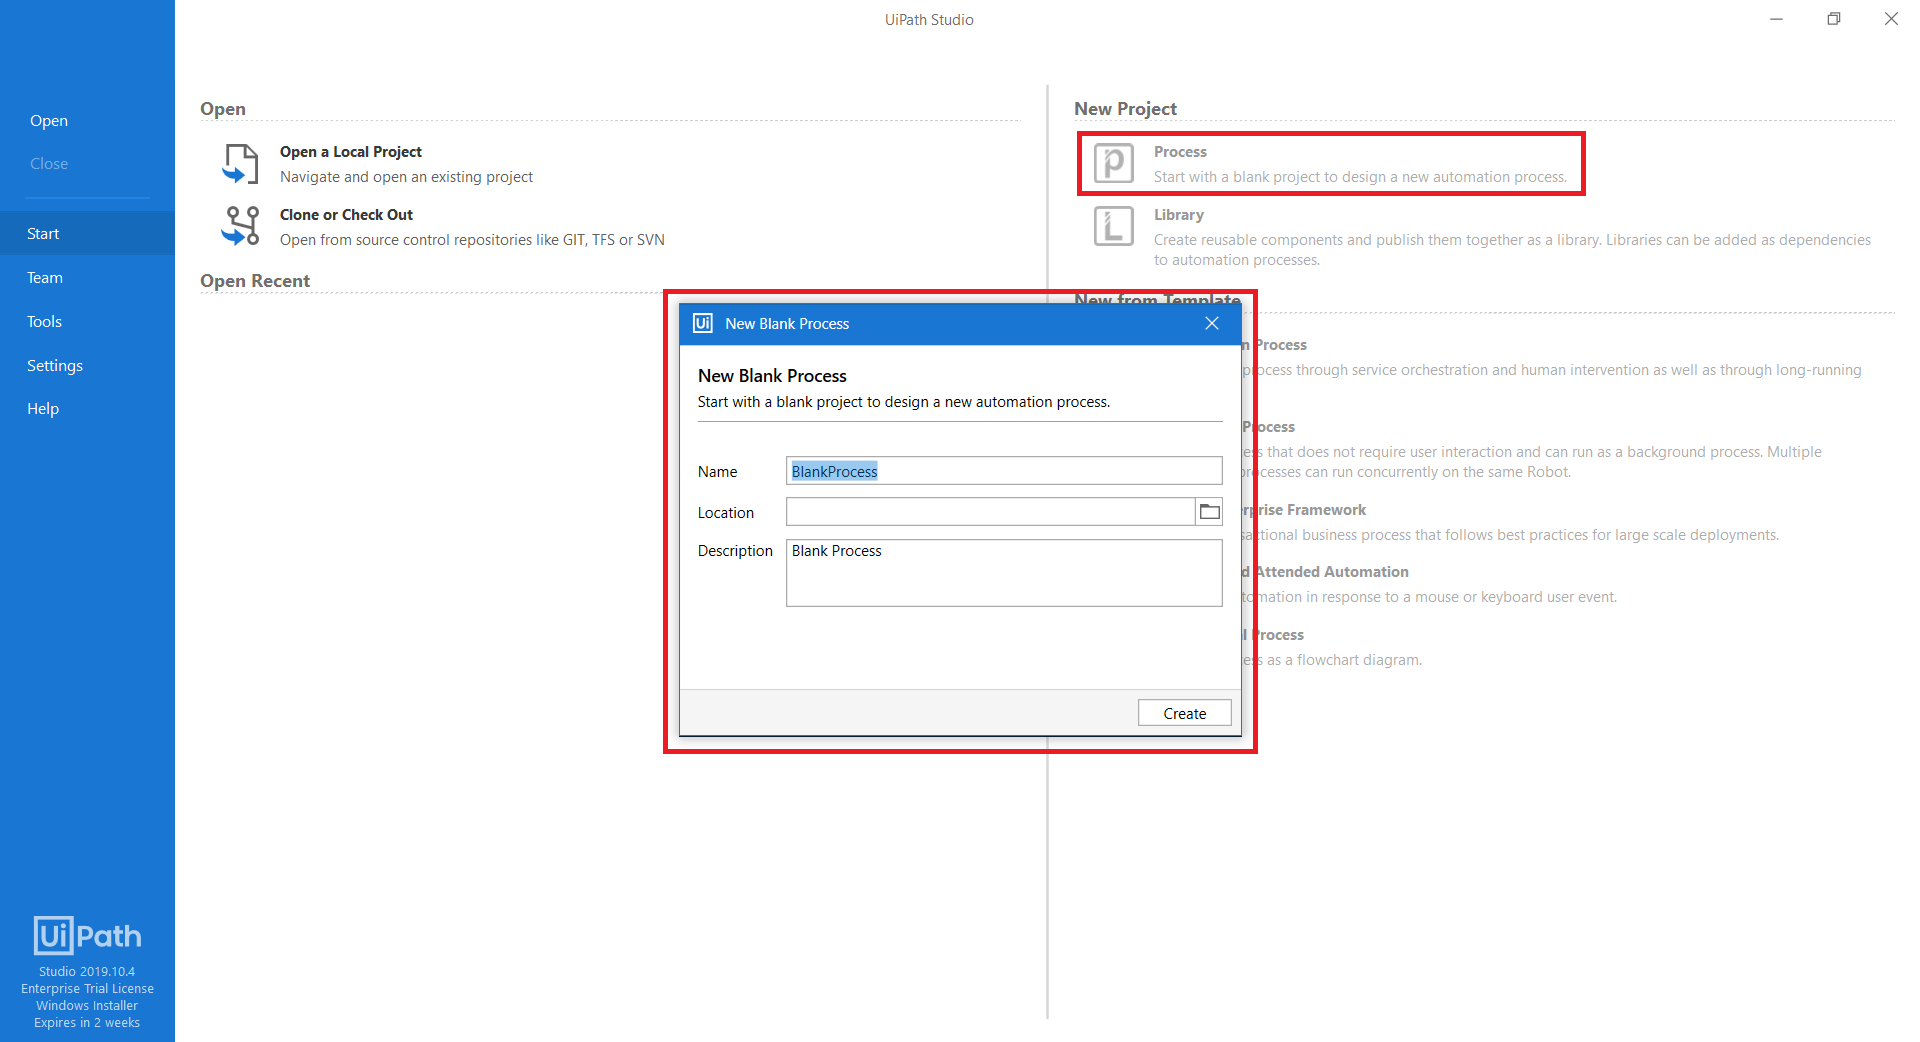Open the Start tab in the sidebar
1920x1042 pixels.
coord(87,233)
